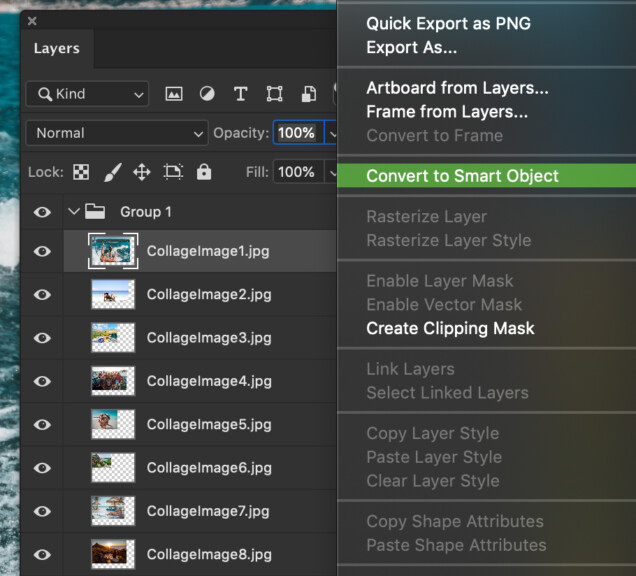
Task: Click the lock image pixels brush icon
Action: pos(112,172)
